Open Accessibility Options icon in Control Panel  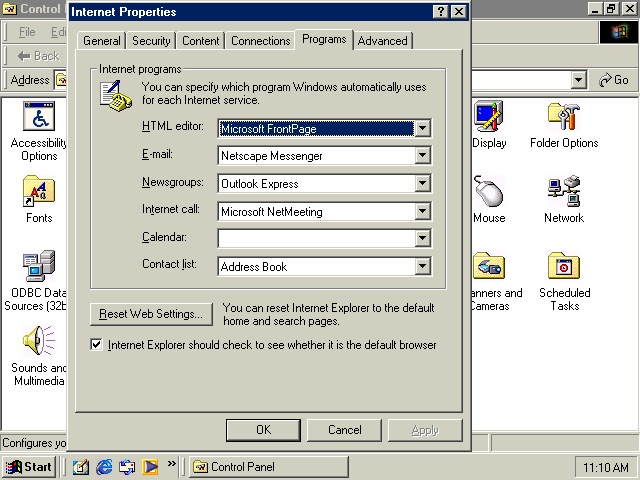coord(39,116)
